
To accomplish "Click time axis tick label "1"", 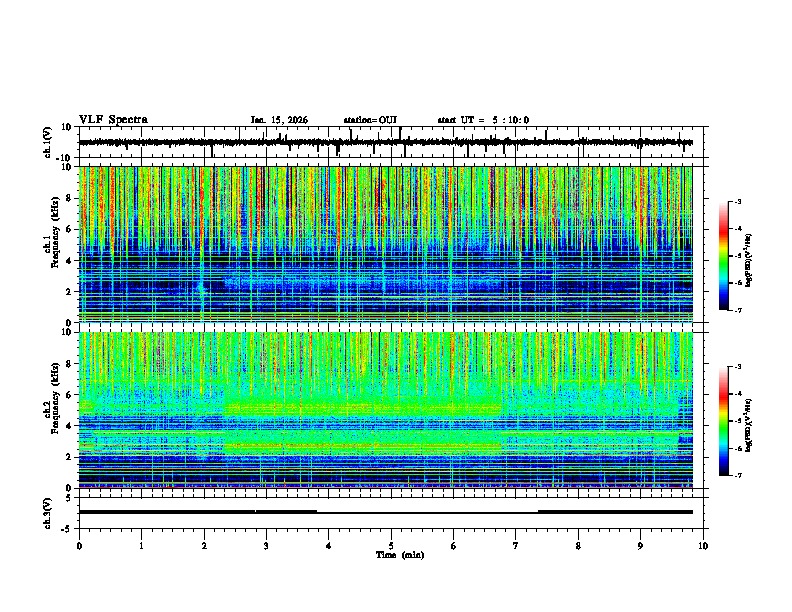I will 141,546.
